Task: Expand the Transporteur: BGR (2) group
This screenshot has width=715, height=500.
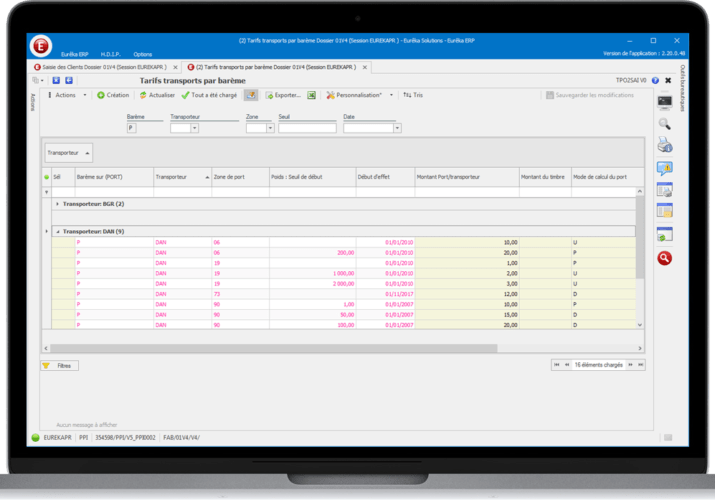Action: tap(57, 204)
